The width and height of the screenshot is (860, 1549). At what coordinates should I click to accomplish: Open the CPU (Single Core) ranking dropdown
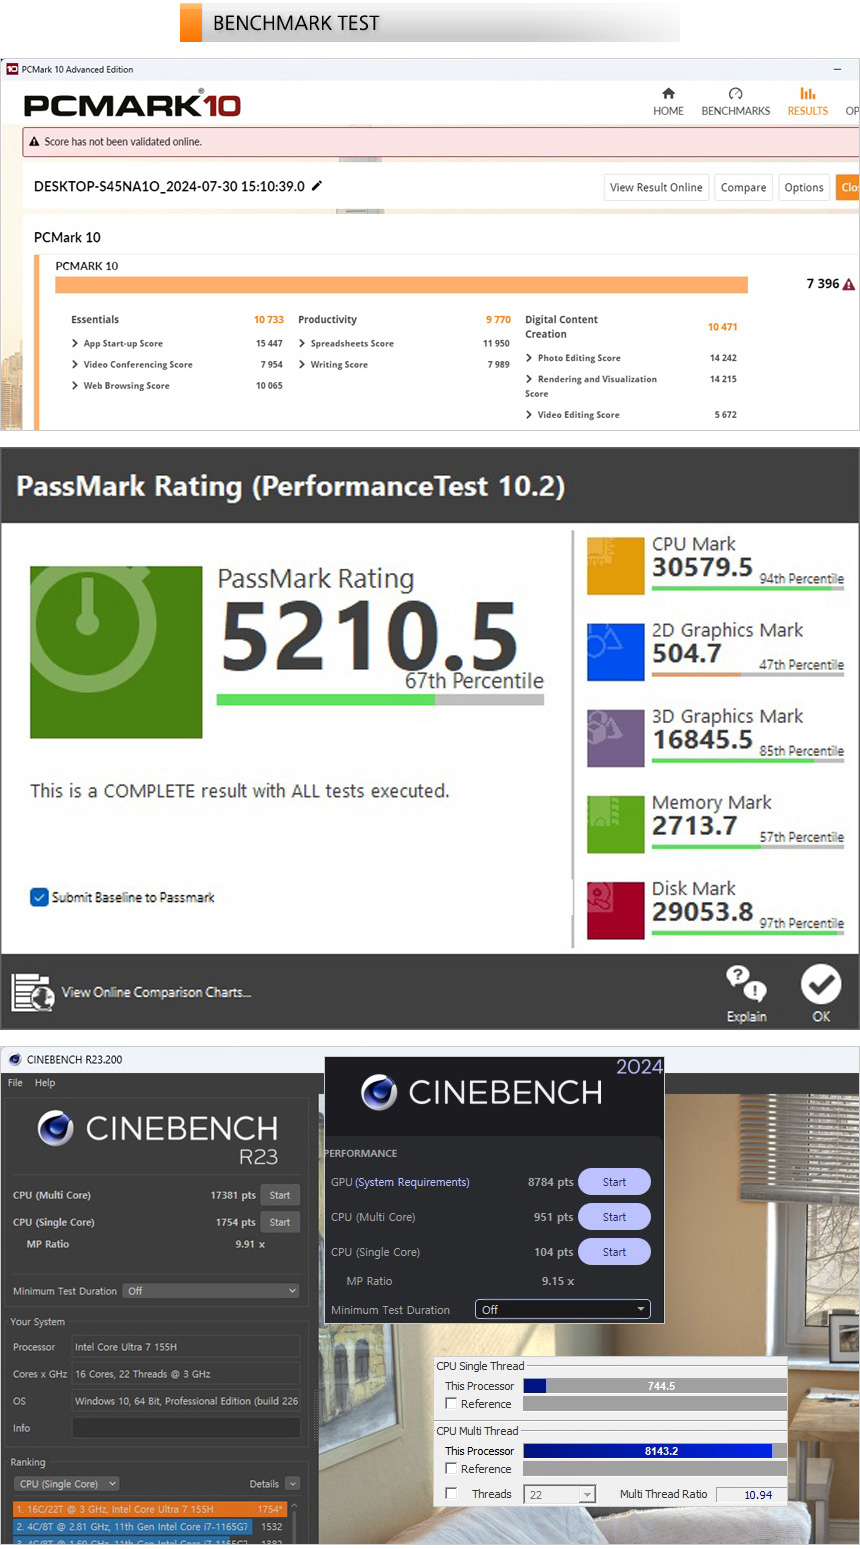pos(66,1484)
